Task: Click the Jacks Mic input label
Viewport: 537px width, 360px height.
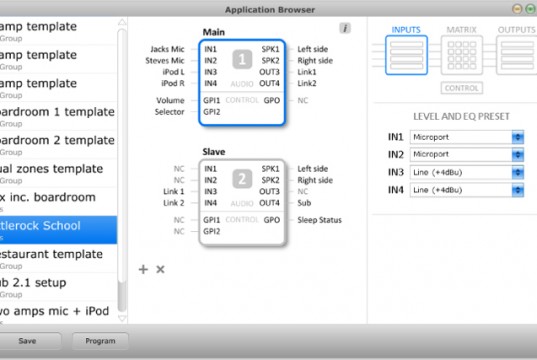Action: (167, 49)
